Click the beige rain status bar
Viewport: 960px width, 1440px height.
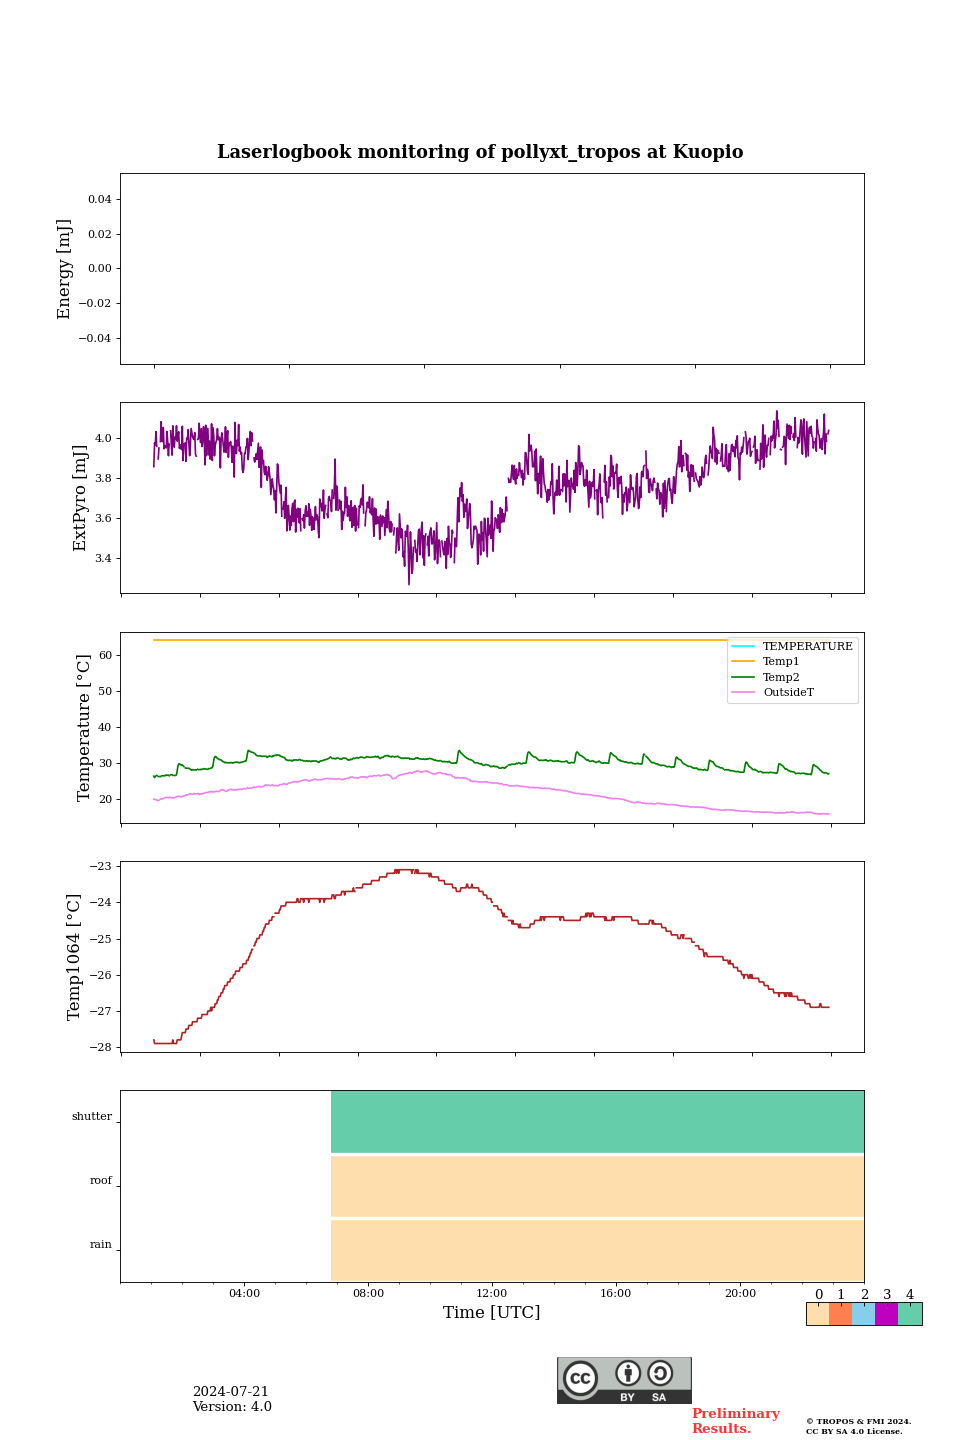[597, 1250]
